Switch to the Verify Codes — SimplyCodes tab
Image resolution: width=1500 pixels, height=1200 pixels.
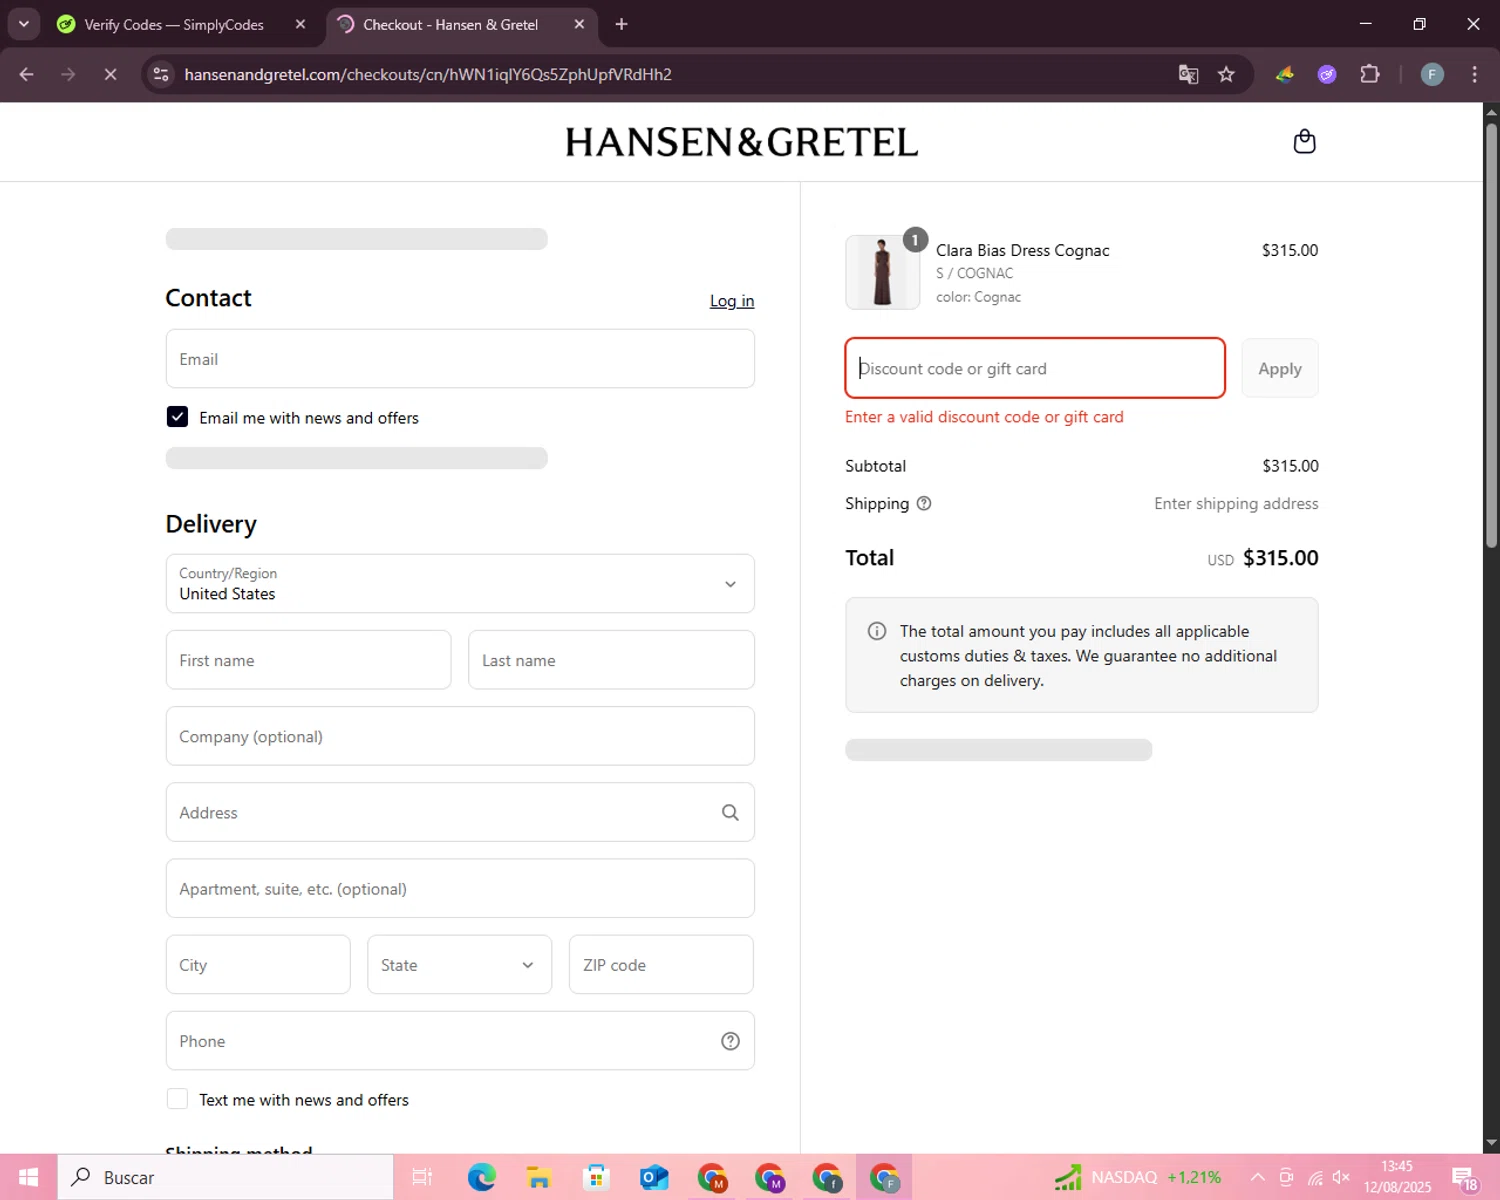173,24
